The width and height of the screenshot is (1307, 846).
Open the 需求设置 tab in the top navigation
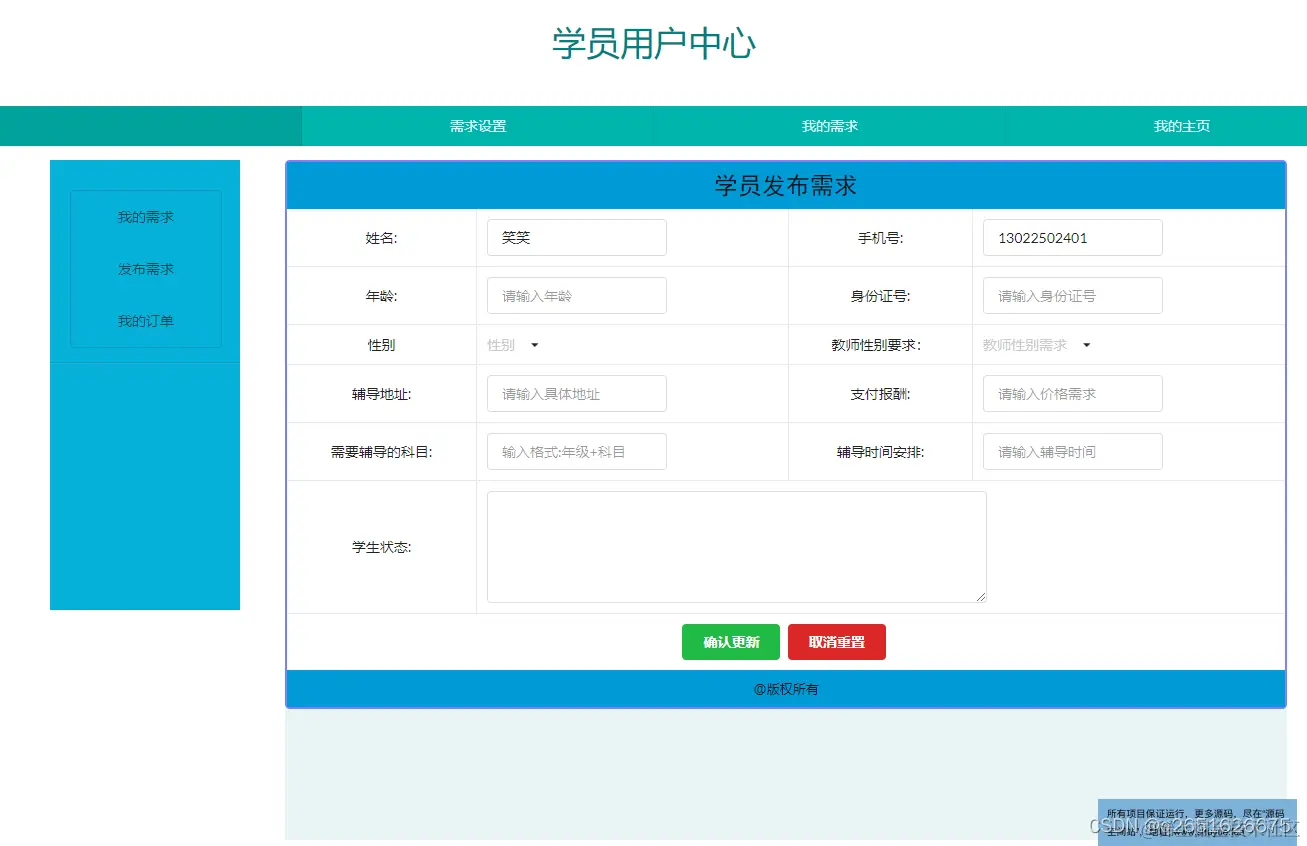[477, 126]
